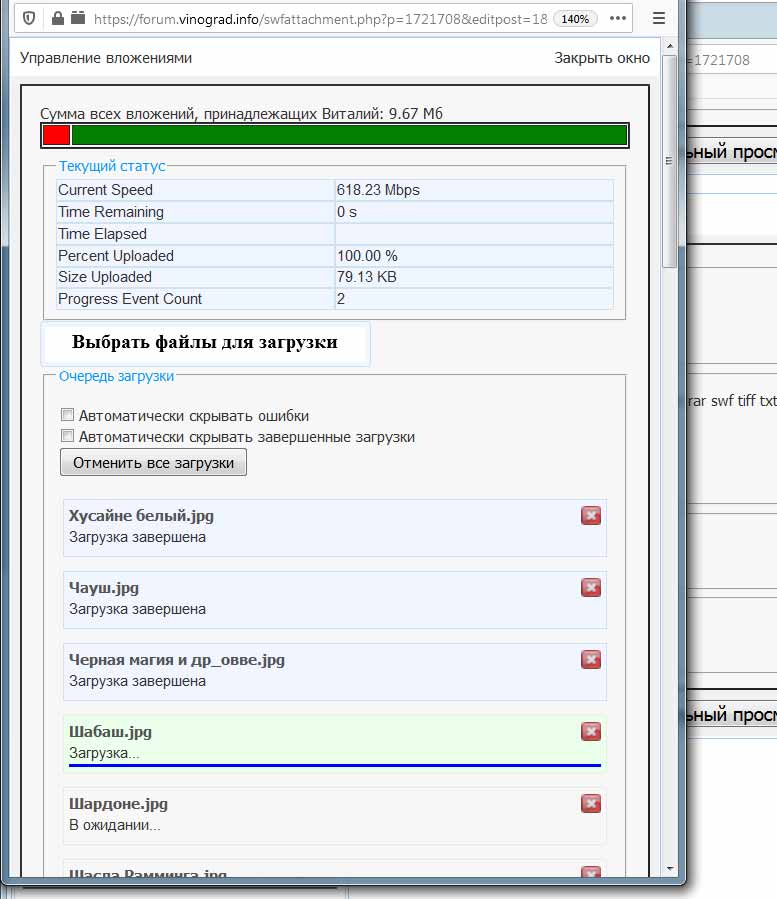
Task: Click the Size Uploaded value 79.13 KB
Action: 366,277
